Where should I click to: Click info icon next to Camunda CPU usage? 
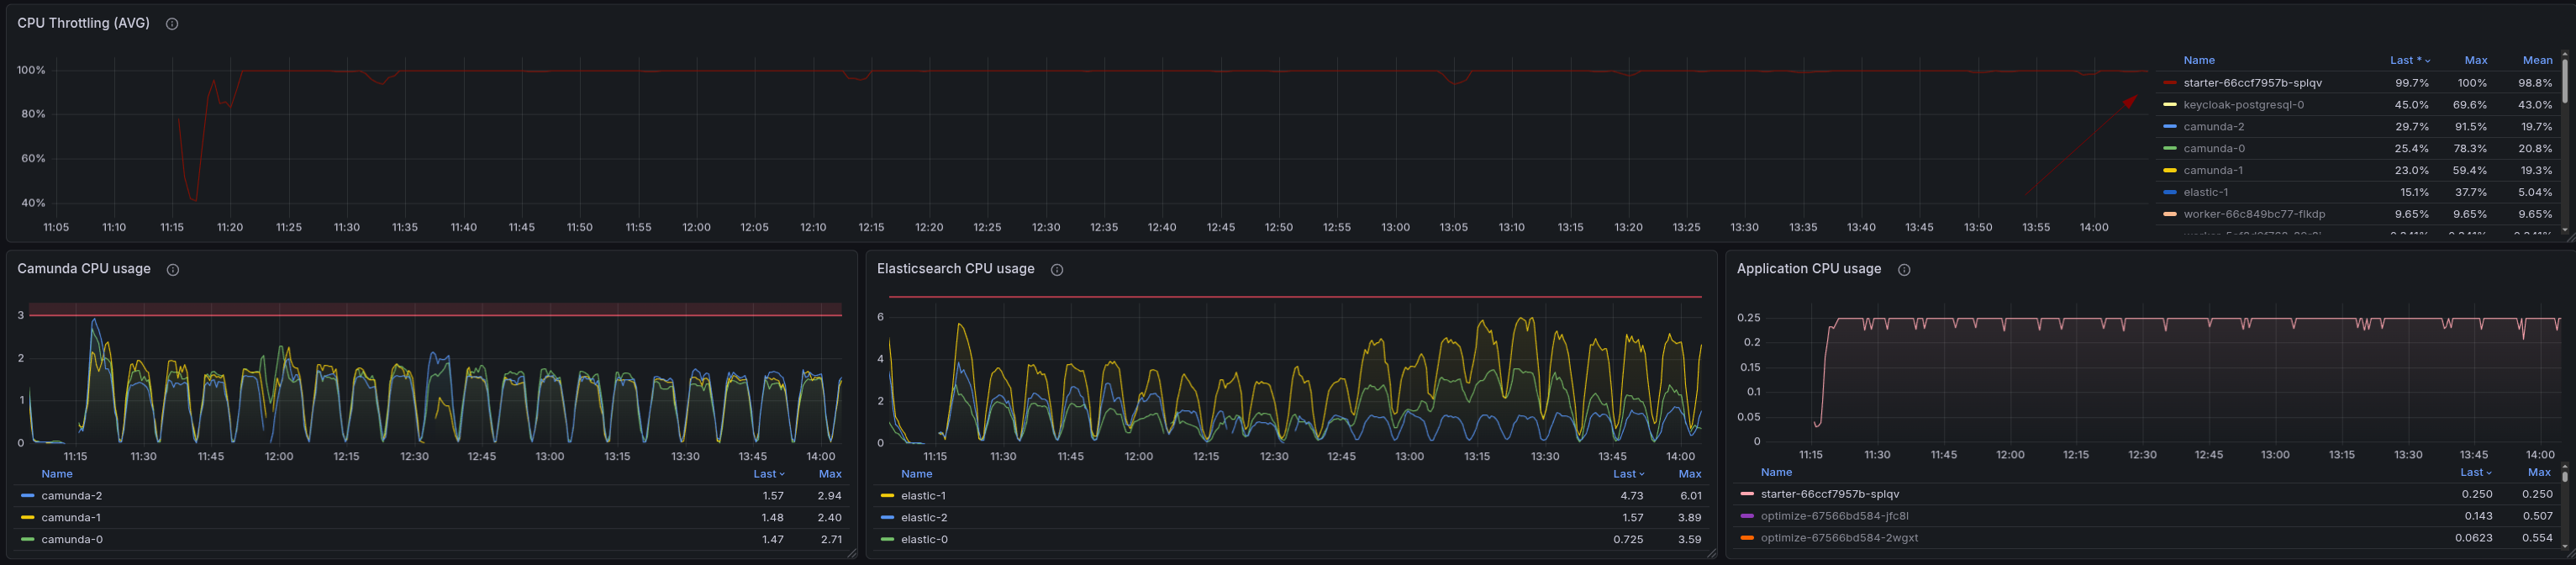[x=173, y=270]
